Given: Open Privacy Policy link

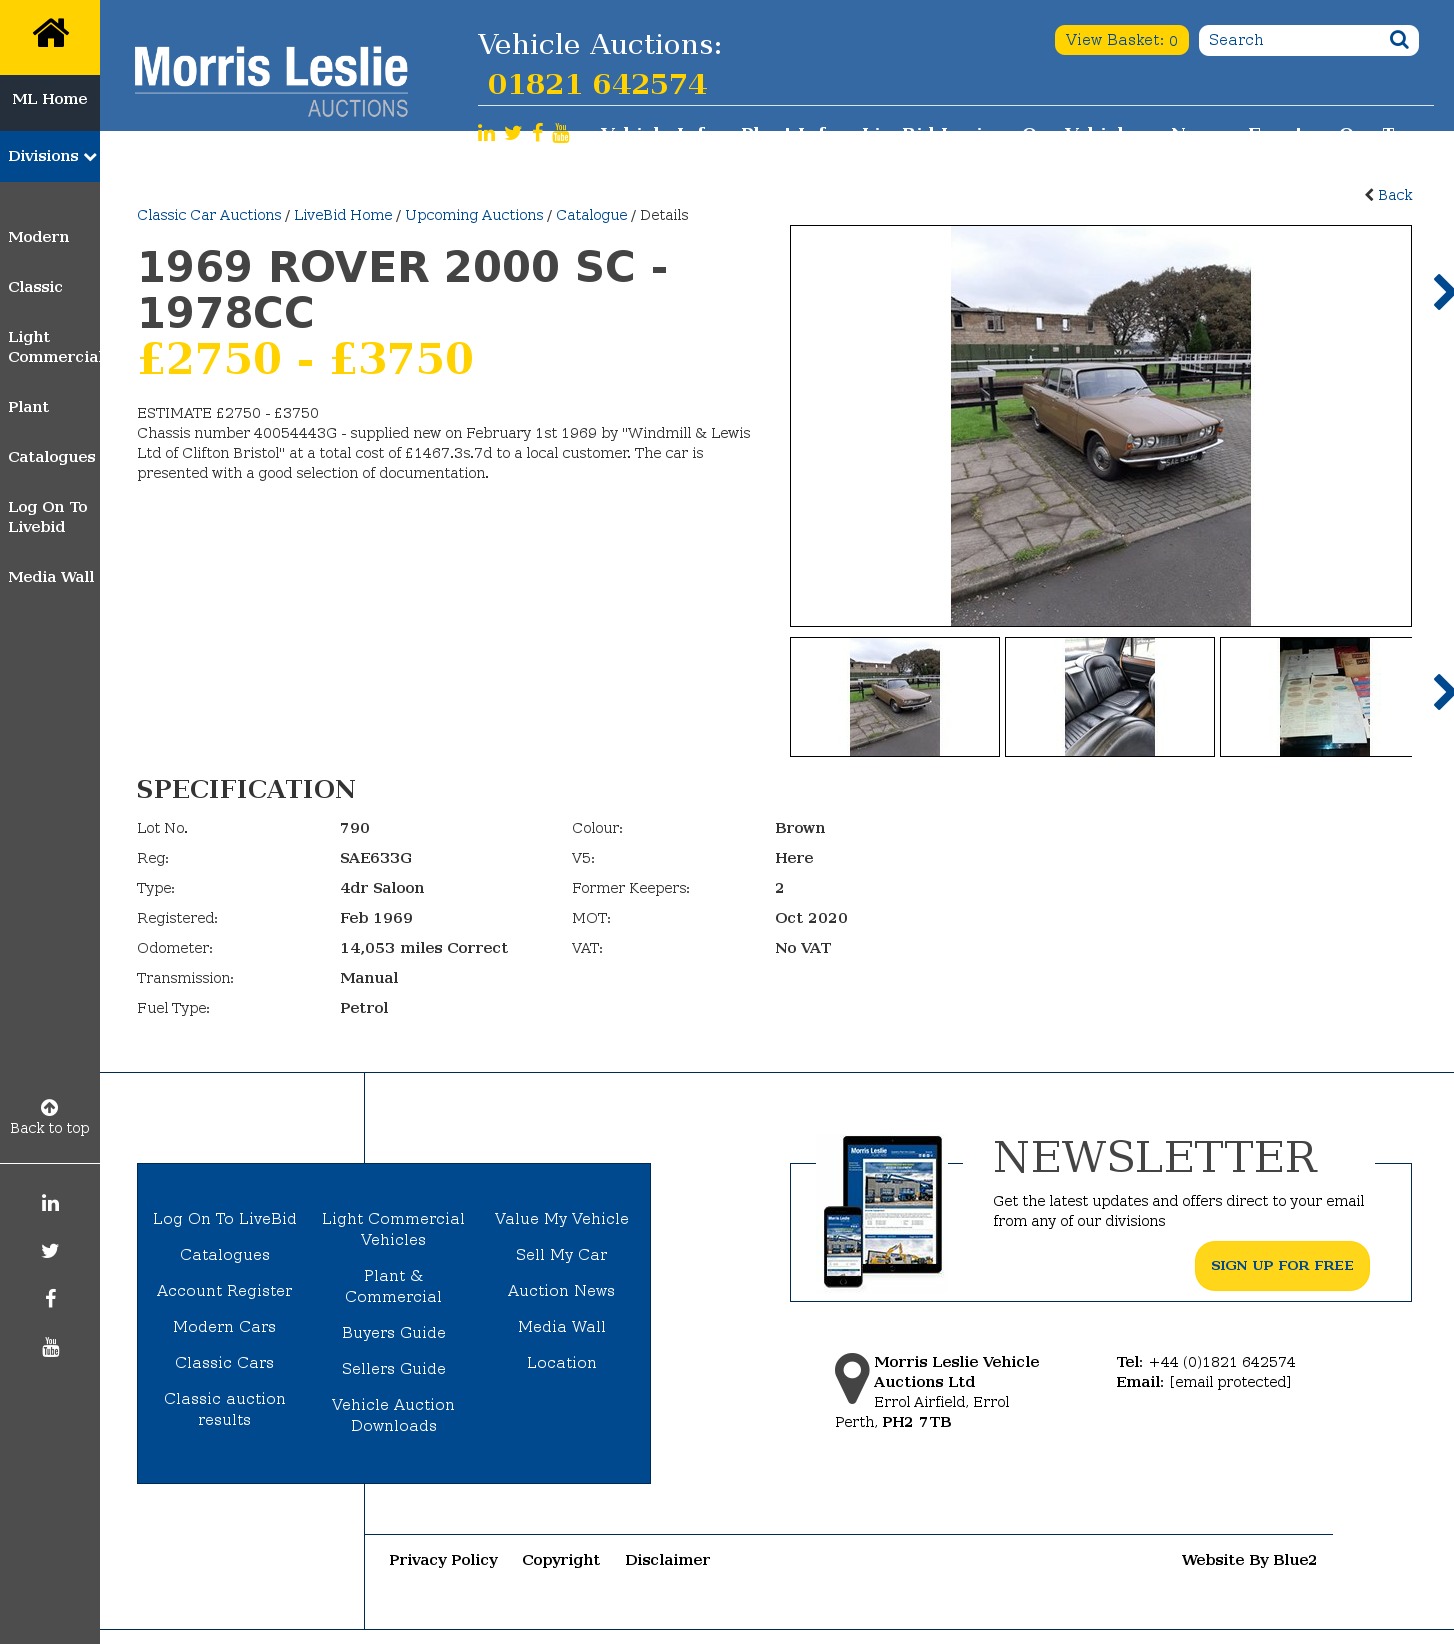Looking at the screenshot, I should click(x=443, y=1560).
